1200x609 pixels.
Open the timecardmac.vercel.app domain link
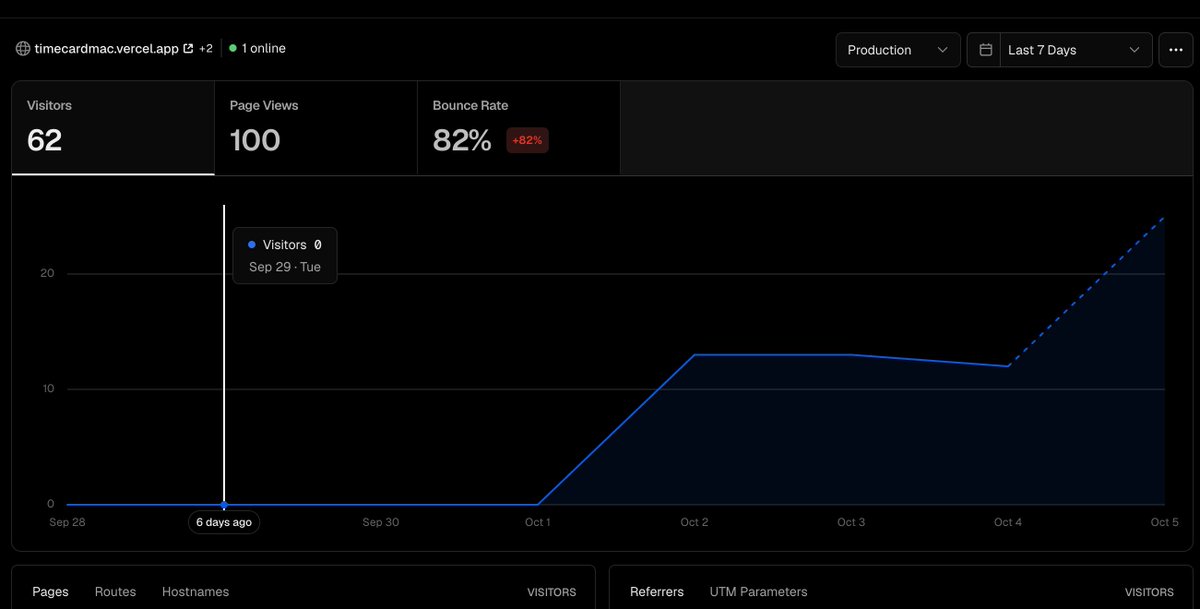tap(106, 48)
